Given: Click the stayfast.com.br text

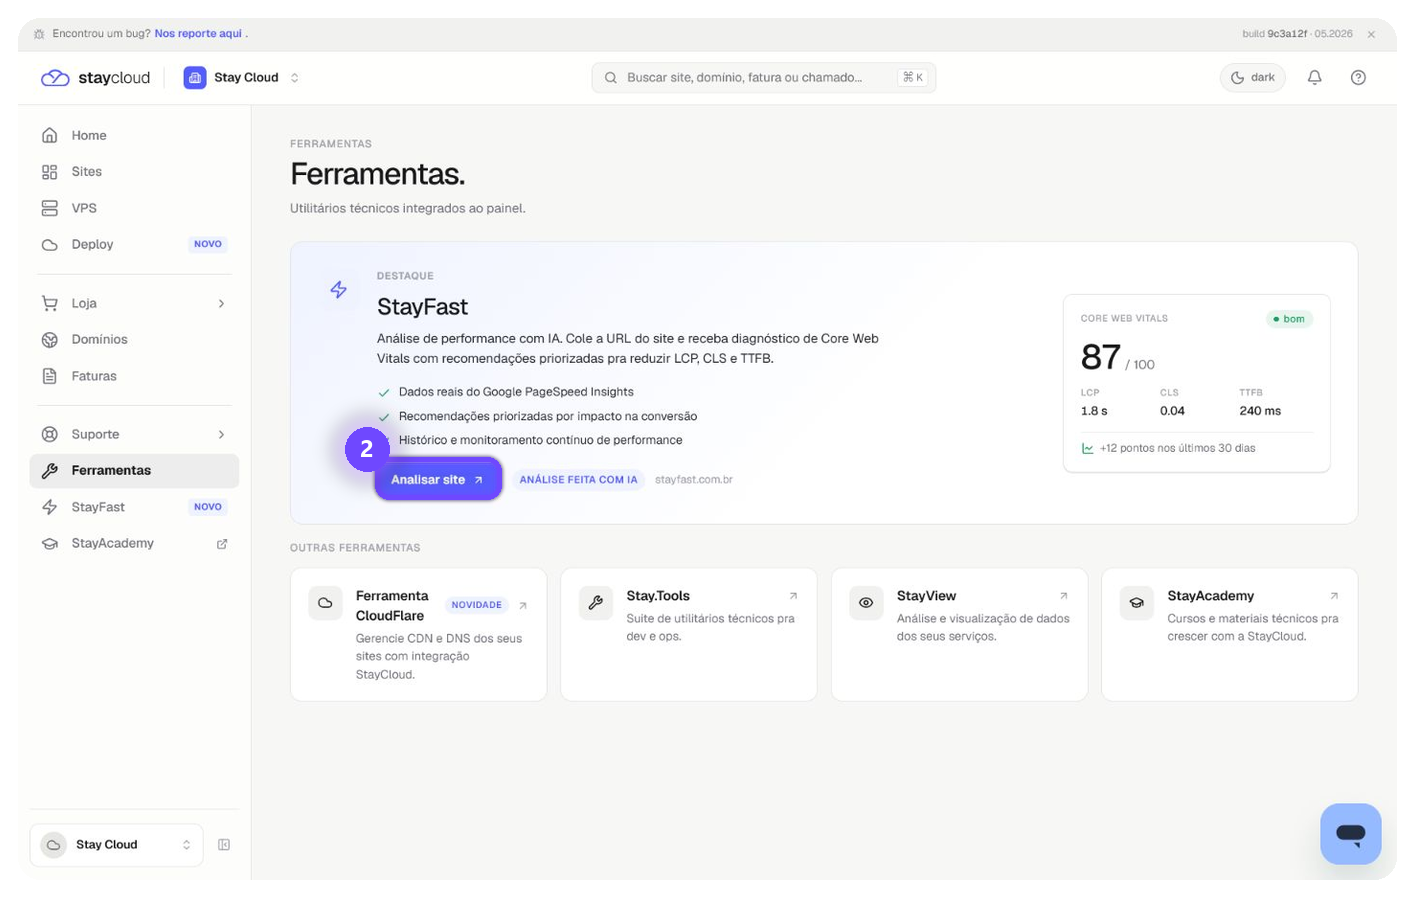Looking at the screenshot, I should point(694,480).
